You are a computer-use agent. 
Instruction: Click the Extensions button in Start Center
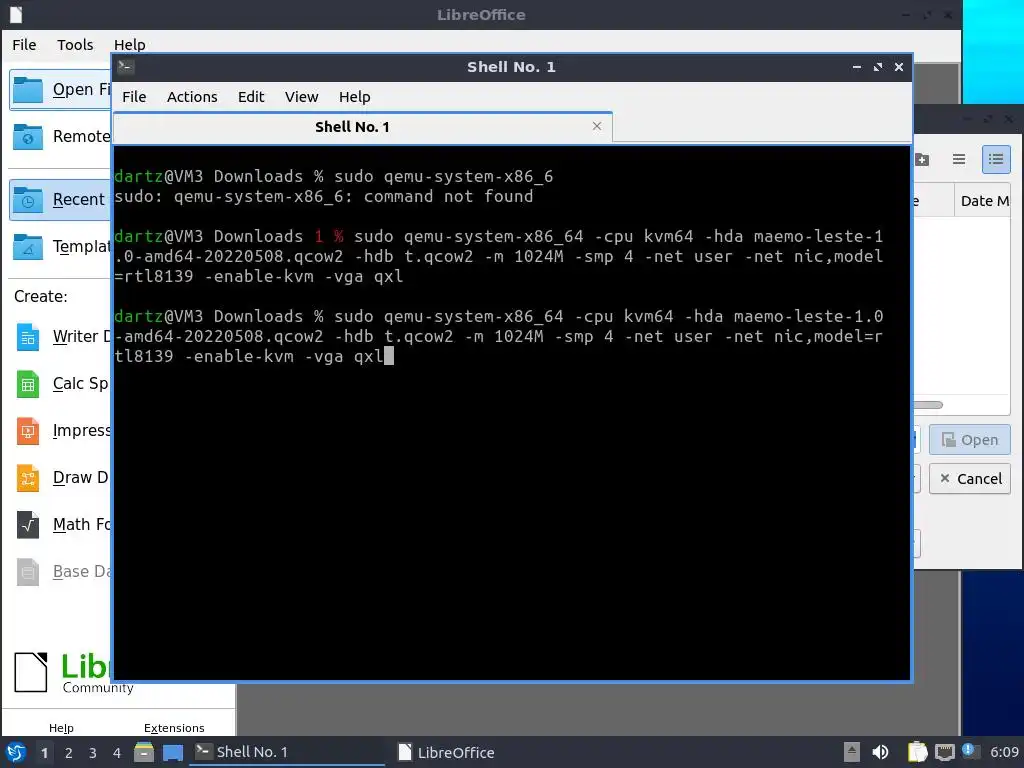(174, 728)
